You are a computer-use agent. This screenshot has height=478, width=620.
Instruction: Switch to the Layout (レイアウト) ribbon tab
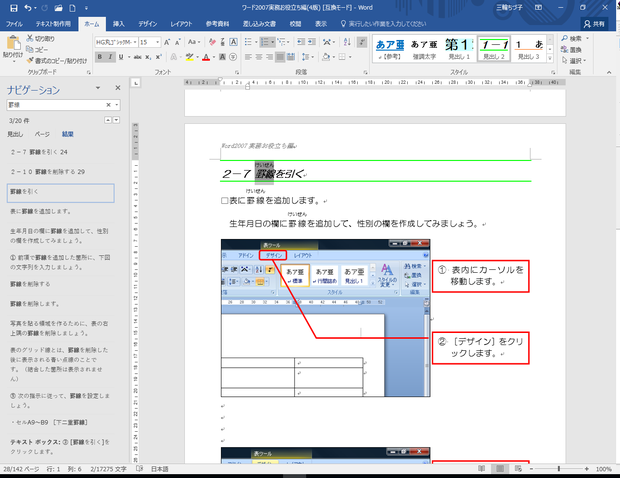(x=181, y=24)
